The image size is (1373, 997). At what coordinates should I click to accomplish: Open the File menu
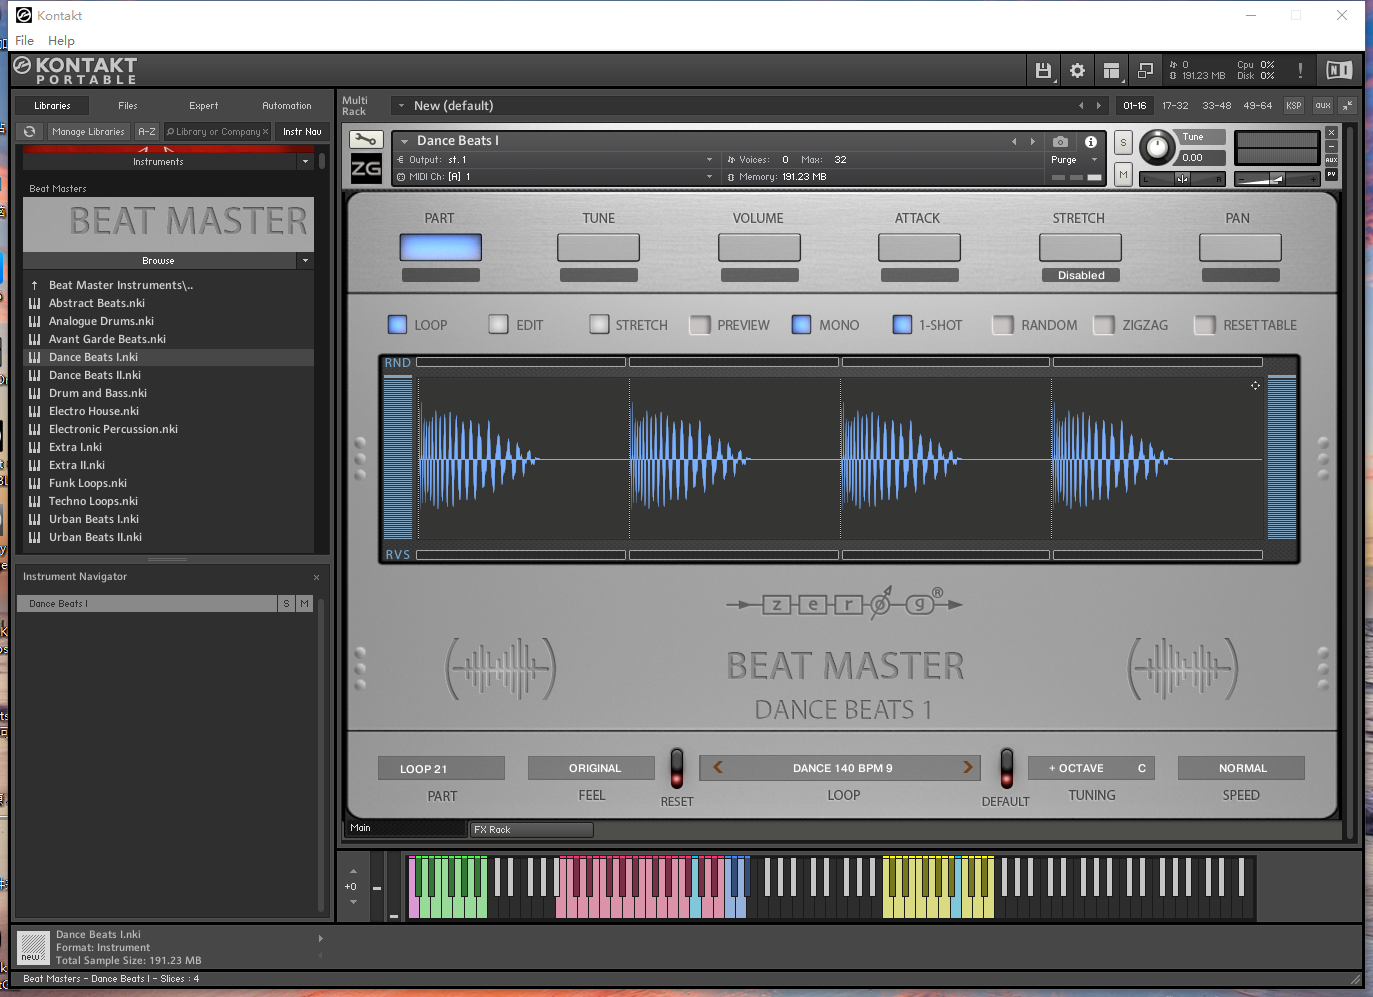click(x=25, y=41)
